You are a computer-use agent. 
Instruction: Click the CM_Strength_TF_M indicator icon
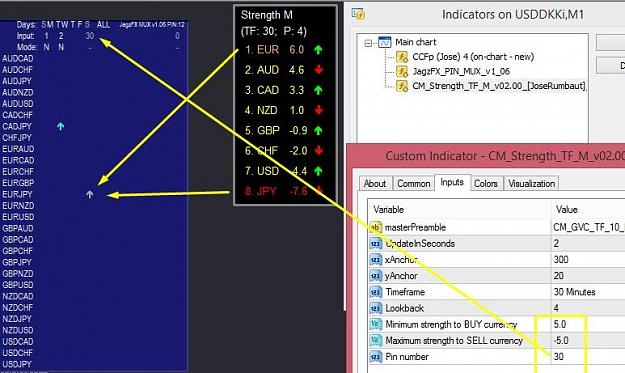402,86
